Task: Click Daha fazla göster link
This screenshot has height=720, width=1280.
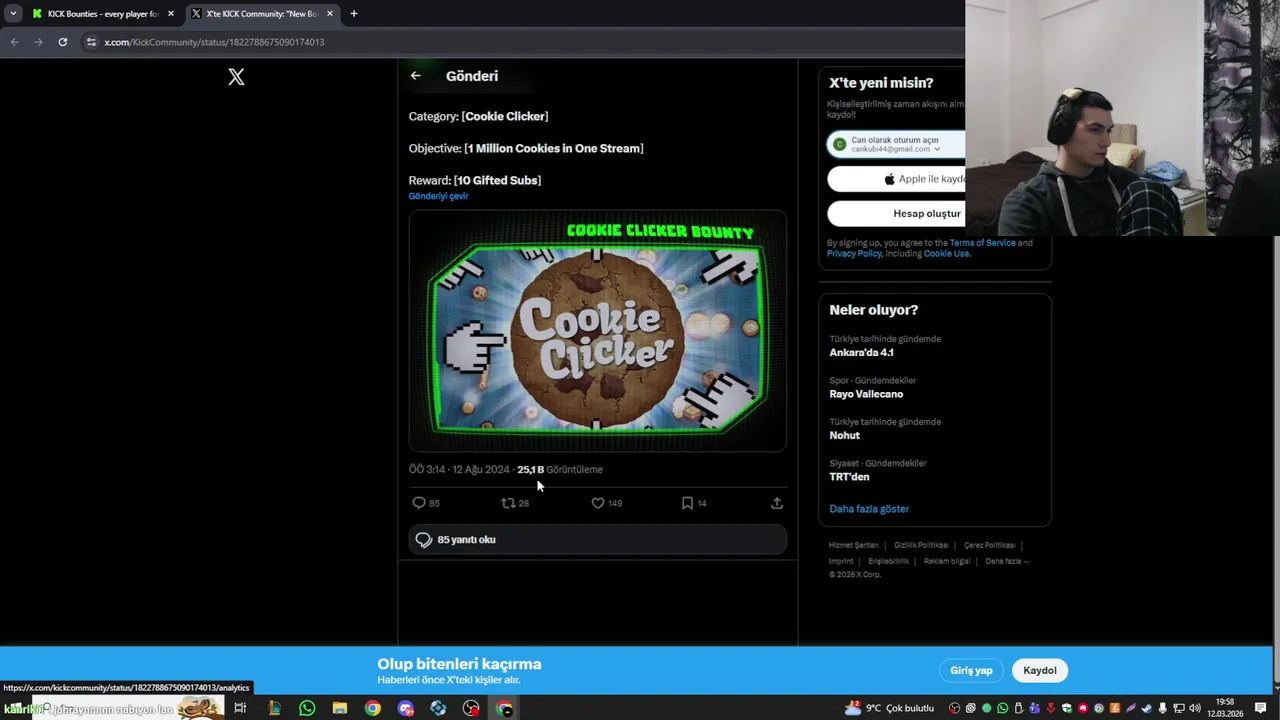Action: [869, 509]
